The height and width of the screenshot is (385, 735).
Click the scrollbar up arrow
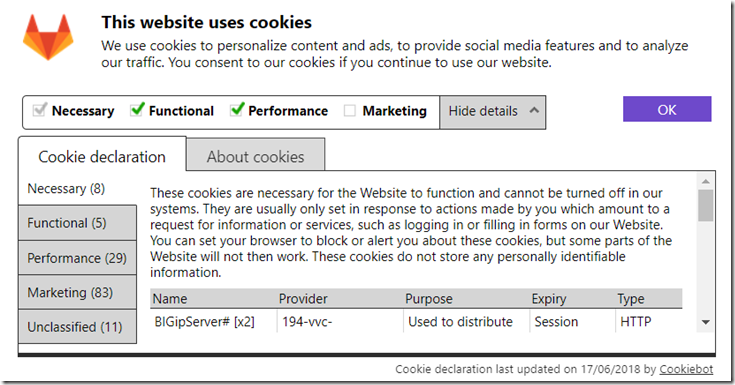(x=705, y=181)
